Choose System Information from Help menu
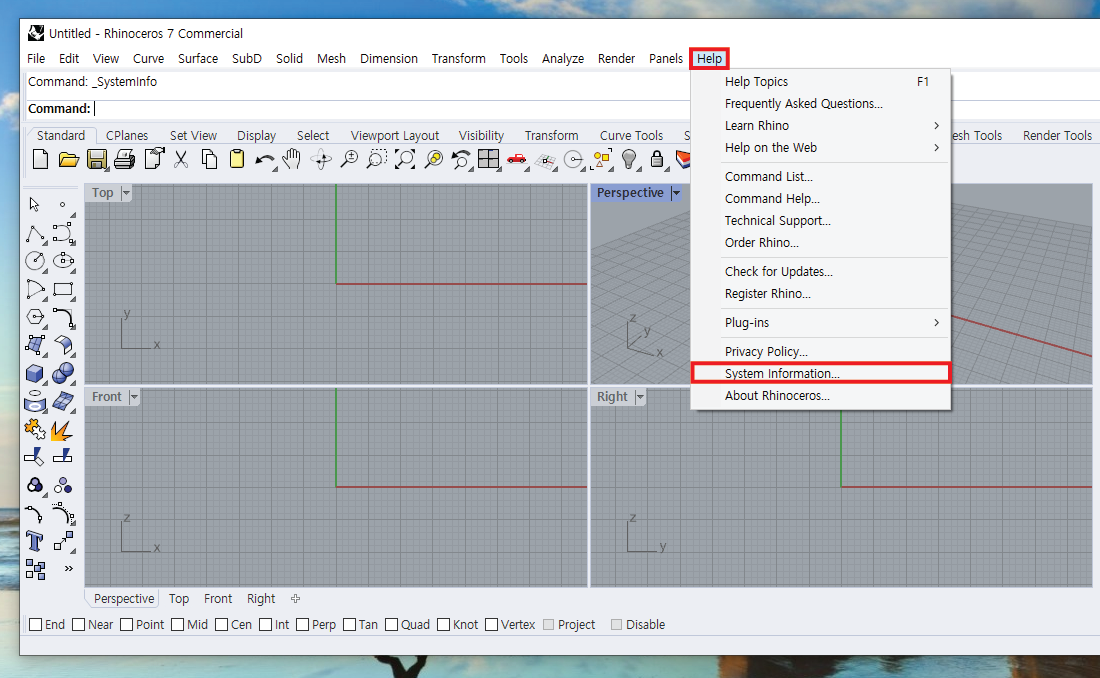This screenshot has height=678, width=1100. click(821, 373)
